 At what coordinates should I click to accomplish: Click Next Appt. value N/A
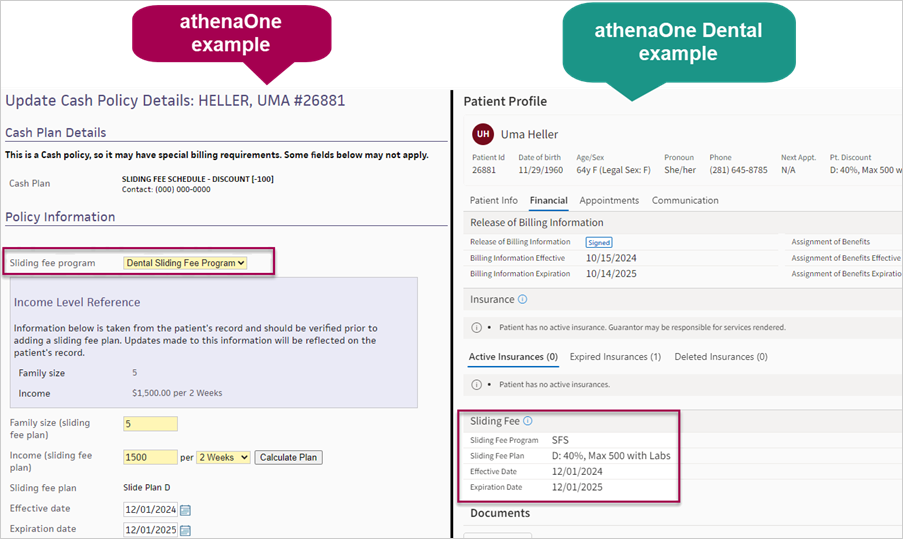pyautogui.click(x=788, y=170)
